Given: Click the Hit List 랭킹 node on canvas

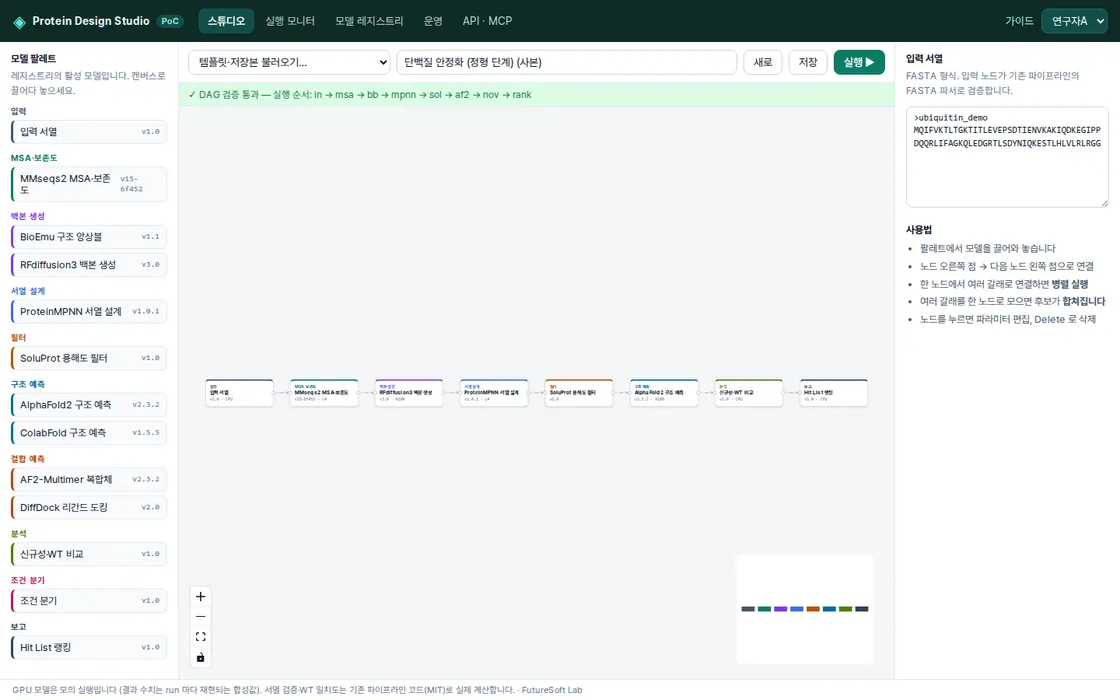Looking at the screenshot, I should pos(834,393).
